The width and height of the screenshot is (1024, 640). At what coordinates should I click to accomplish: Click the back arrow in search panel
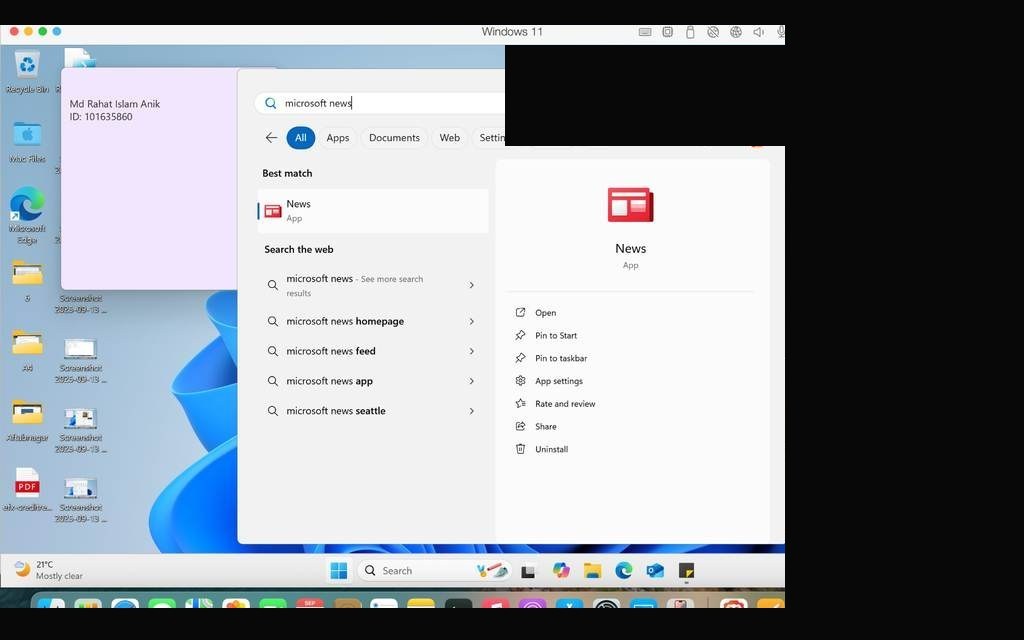pyautogui.click(x=271, y=137)
